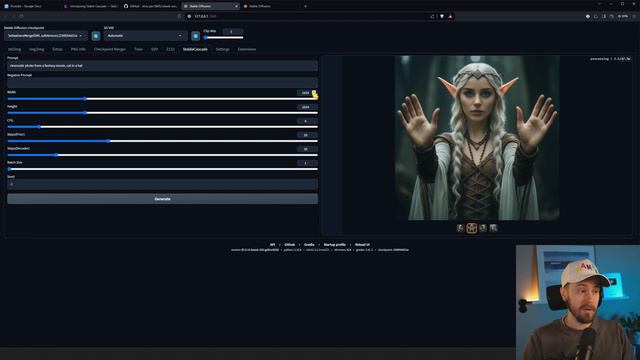Click the Brave Rewards triangle icon

(x=451, y=16)
